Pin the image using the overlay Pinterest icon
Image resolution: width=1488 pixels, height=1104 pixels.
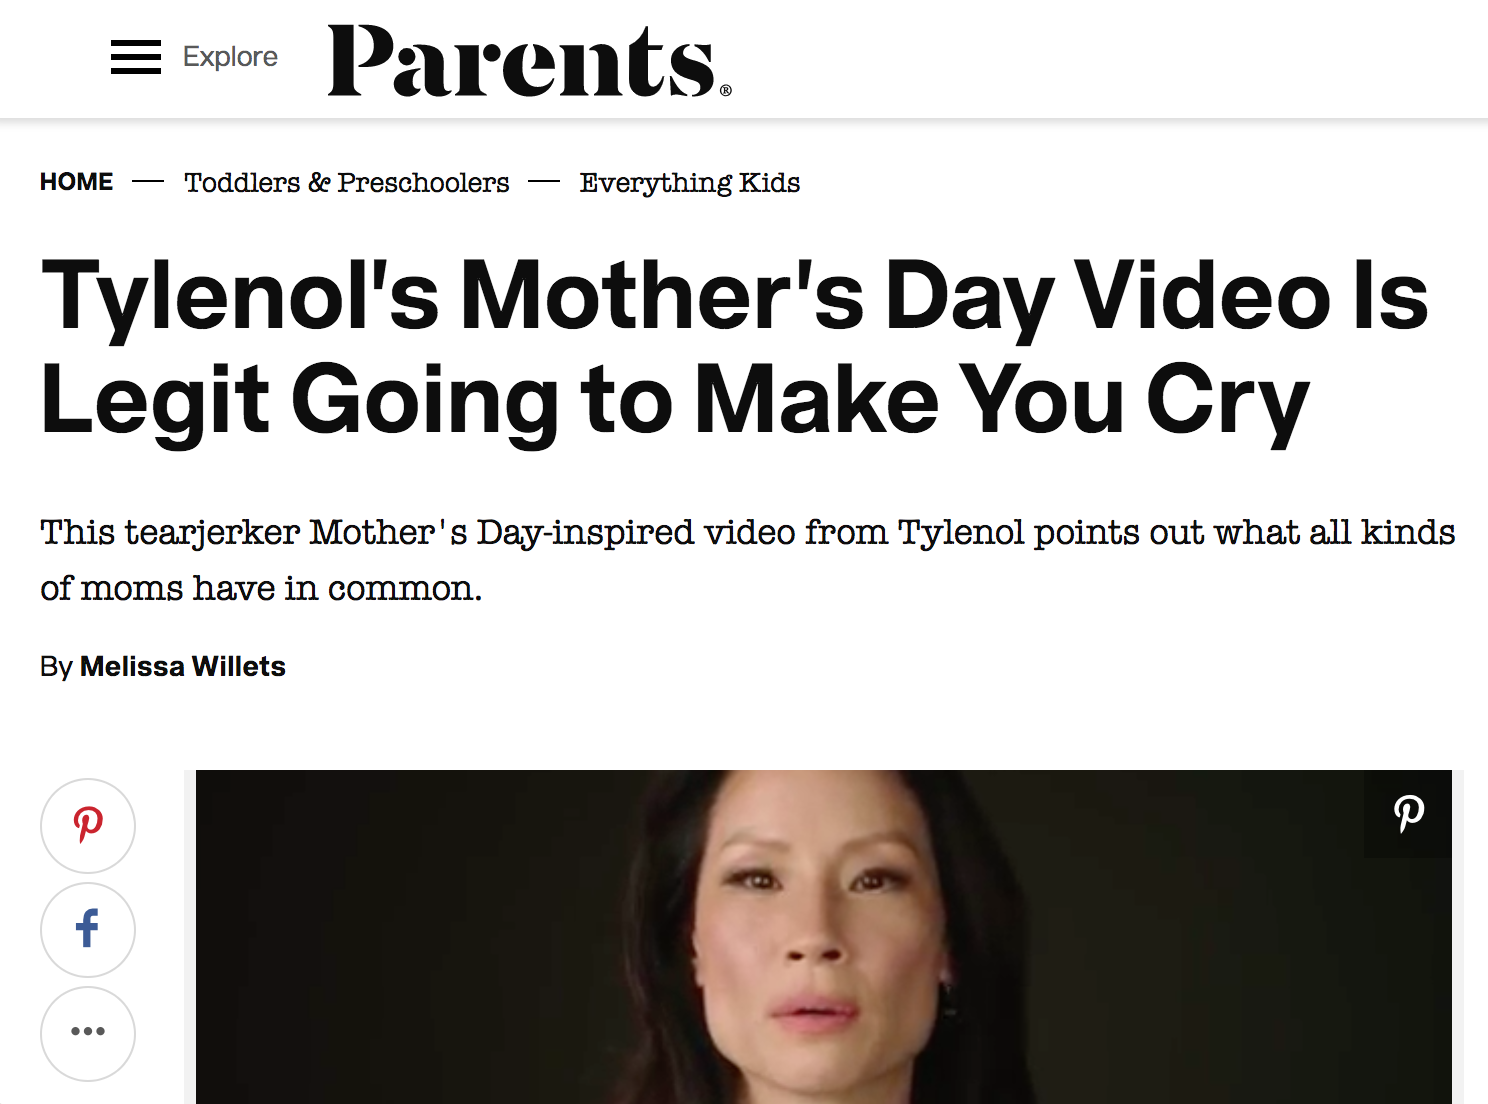pos(1408,813)
